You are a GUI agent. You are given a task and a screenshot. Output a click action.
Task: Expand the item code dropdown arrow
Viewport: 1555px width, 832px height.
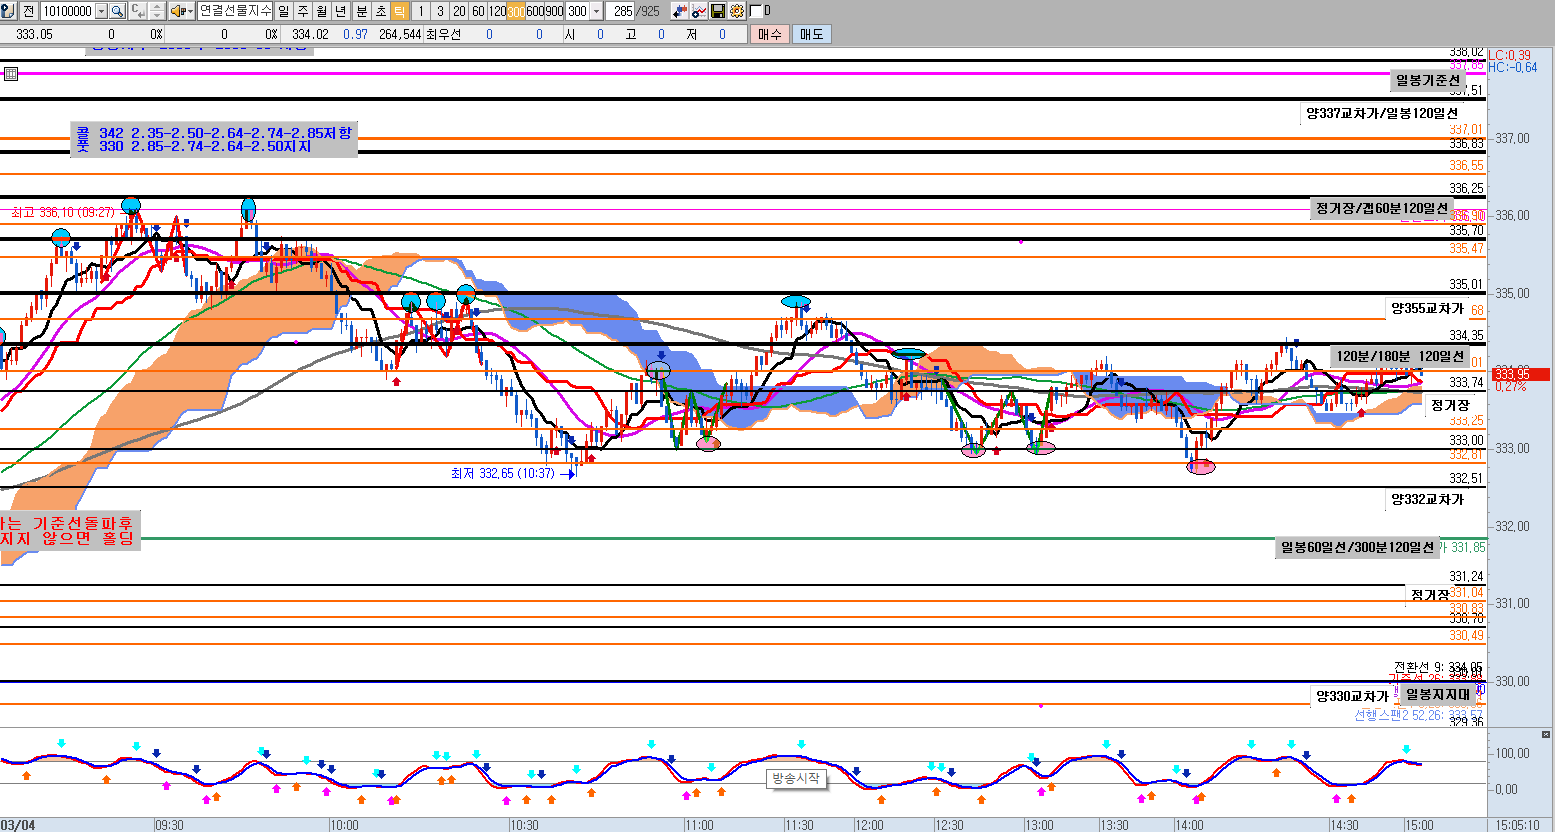(x=101, y=11)
